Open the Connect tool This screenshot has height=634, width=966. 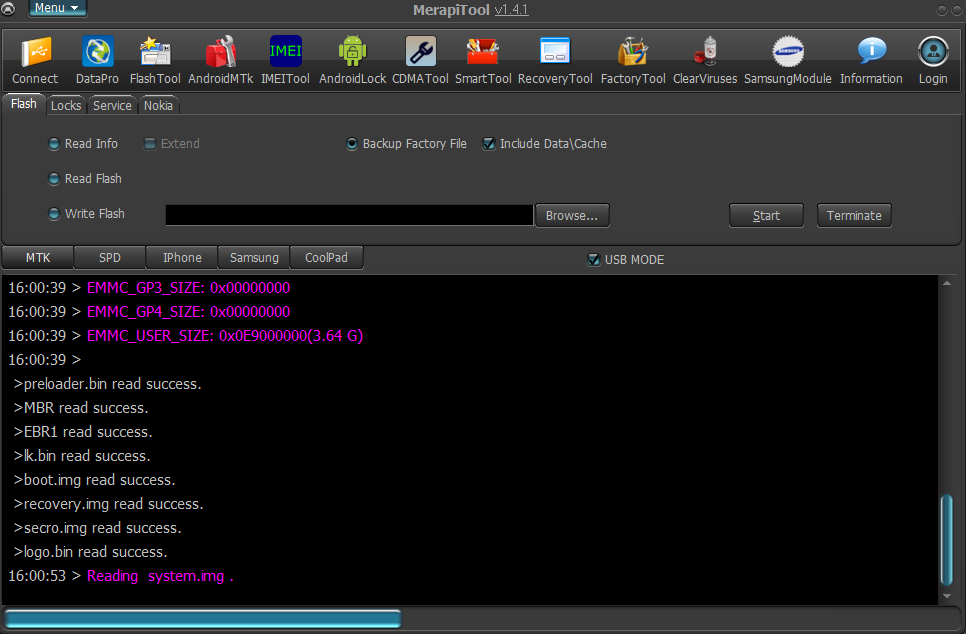(35, 61)
